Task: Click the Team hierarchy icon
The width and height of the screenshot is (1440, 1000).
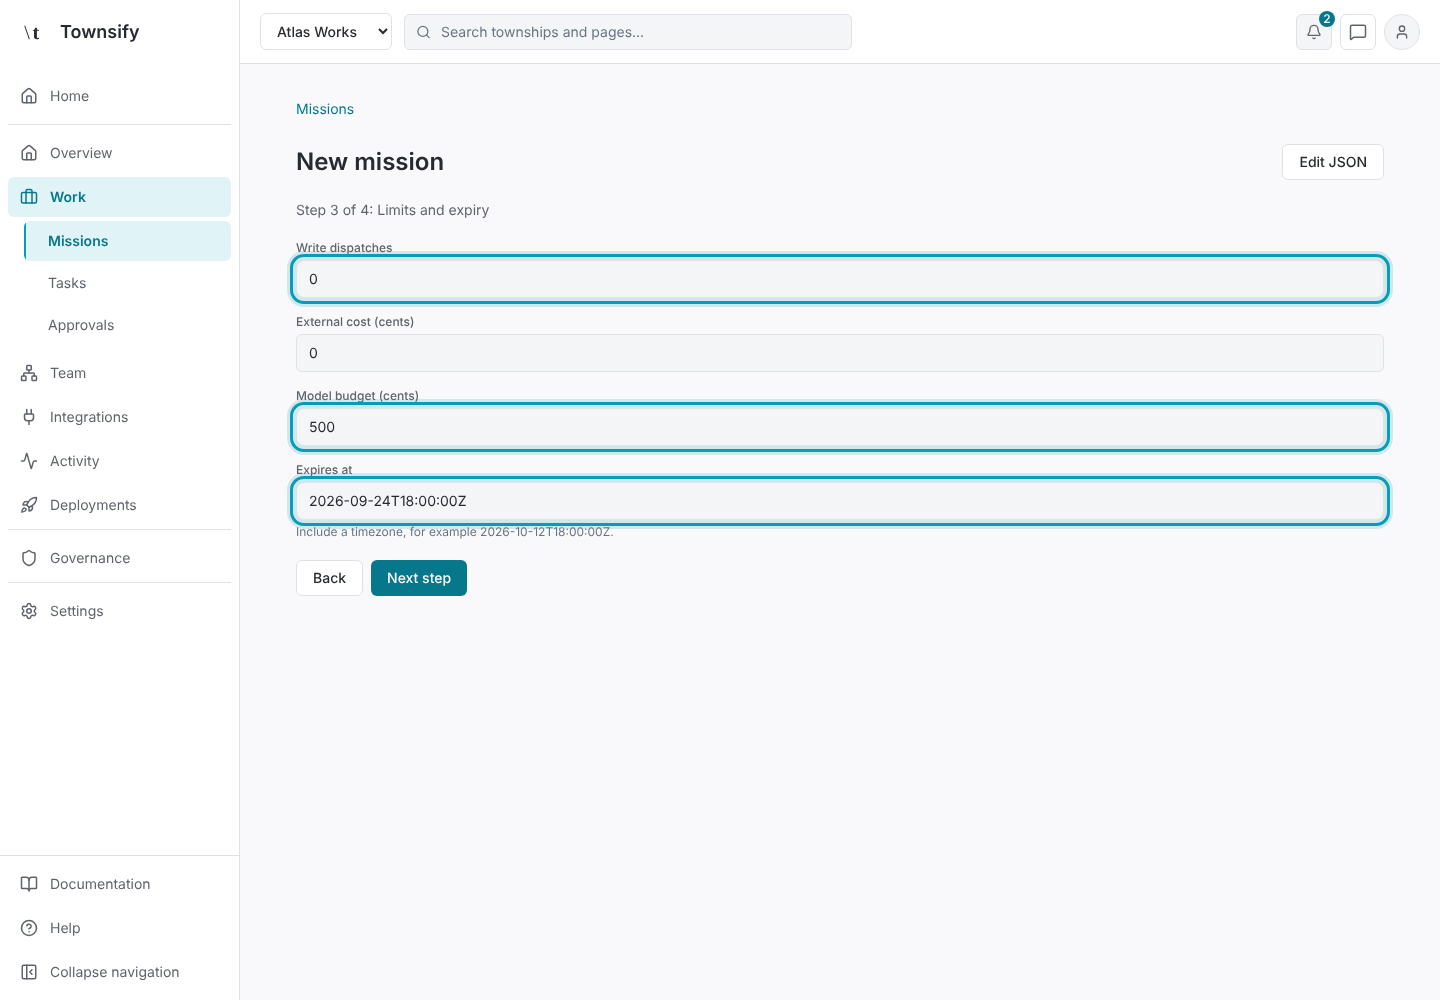Action: 29,373
